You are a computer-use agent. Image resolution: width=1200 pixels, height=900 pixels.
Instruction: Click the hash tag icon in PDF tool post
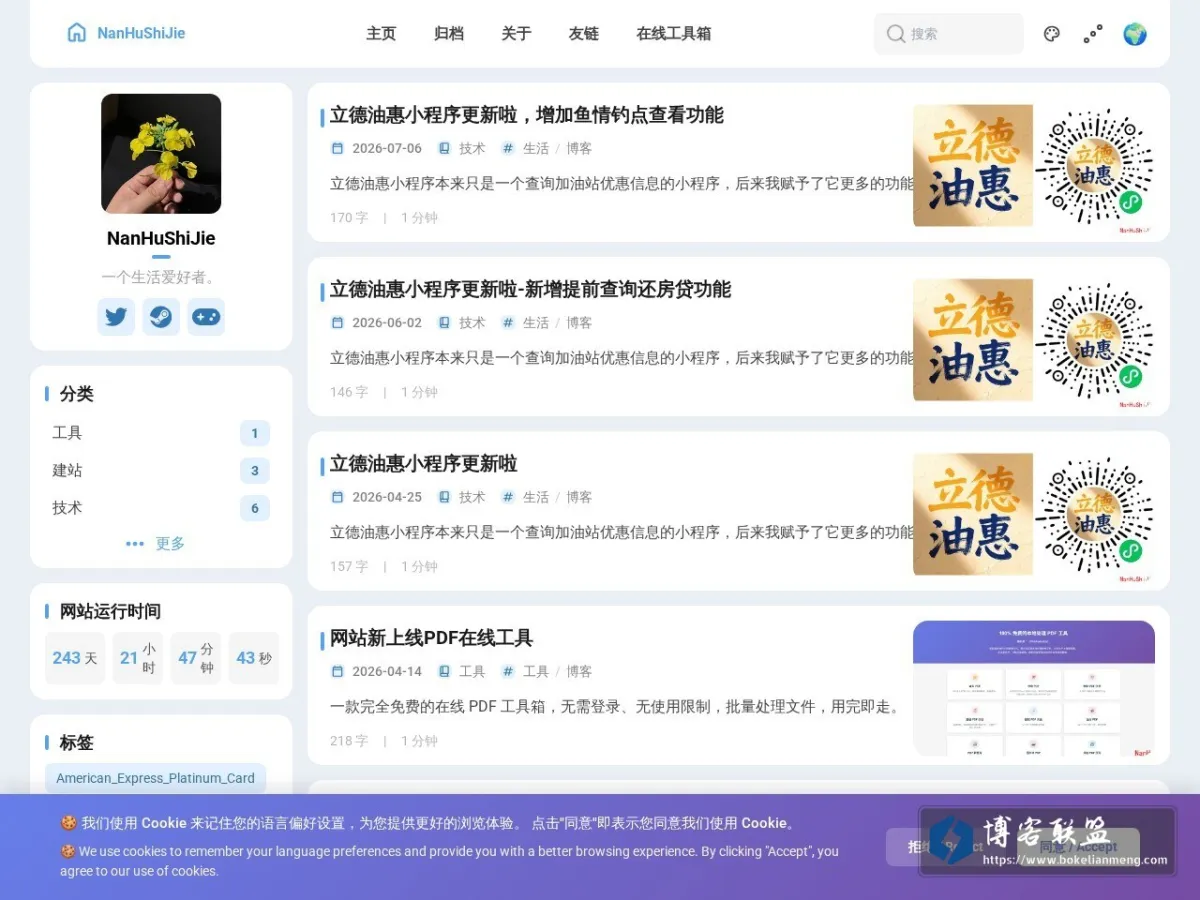click(x=508, y=672)
